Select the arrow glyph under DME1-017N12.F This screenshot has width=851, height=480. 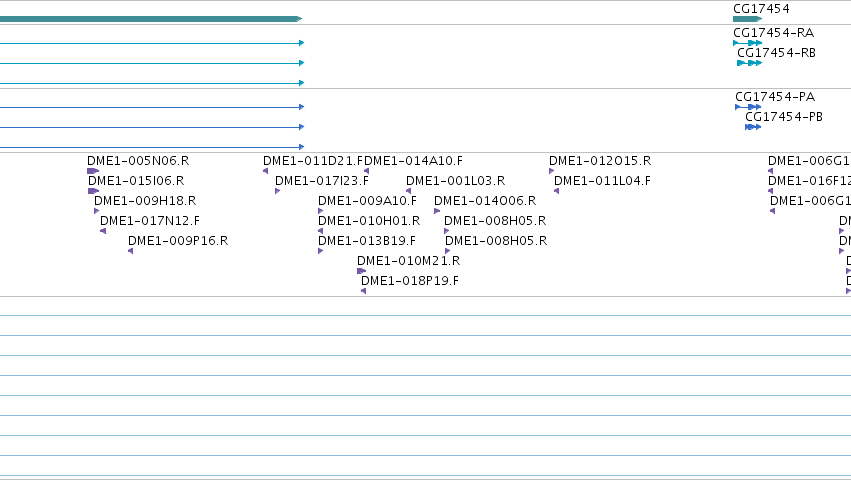[x=103, y=231]
